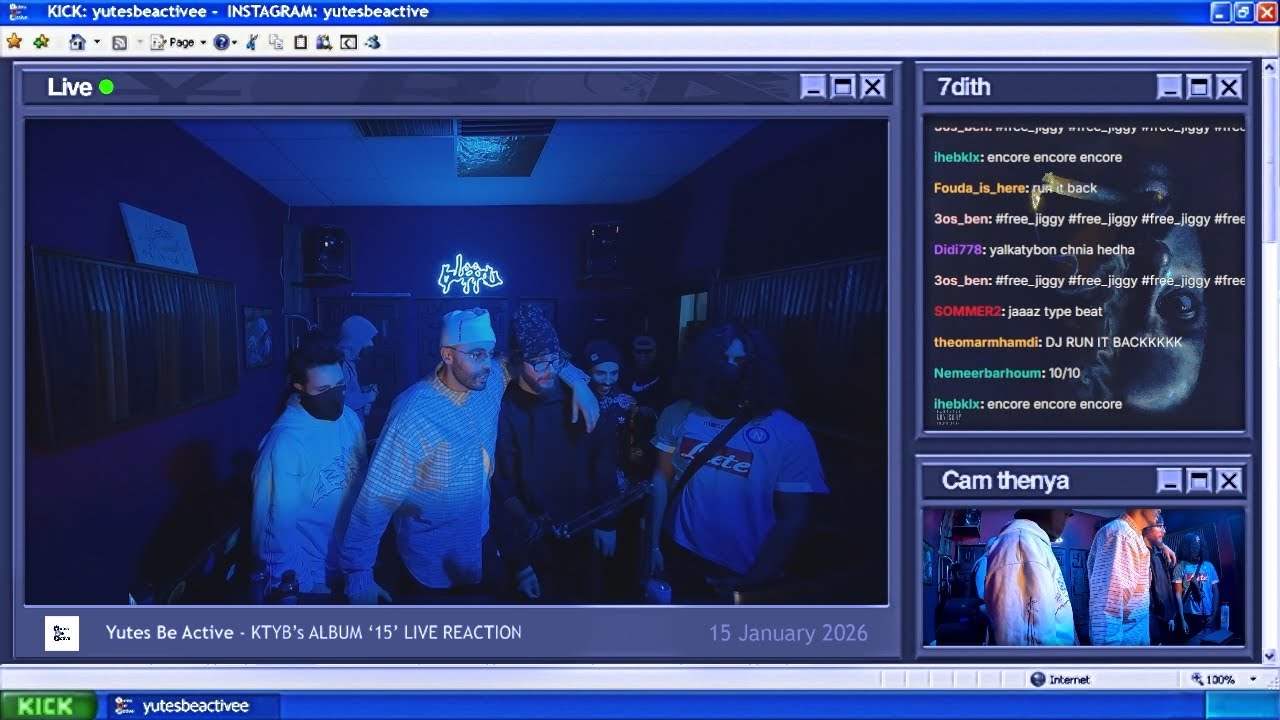Image resolution: width=1280 pixels, height=720 pixels.
Task: Click the Messenger icon in the toolbar
Action: pyautogui.click(x=373, y=42)
